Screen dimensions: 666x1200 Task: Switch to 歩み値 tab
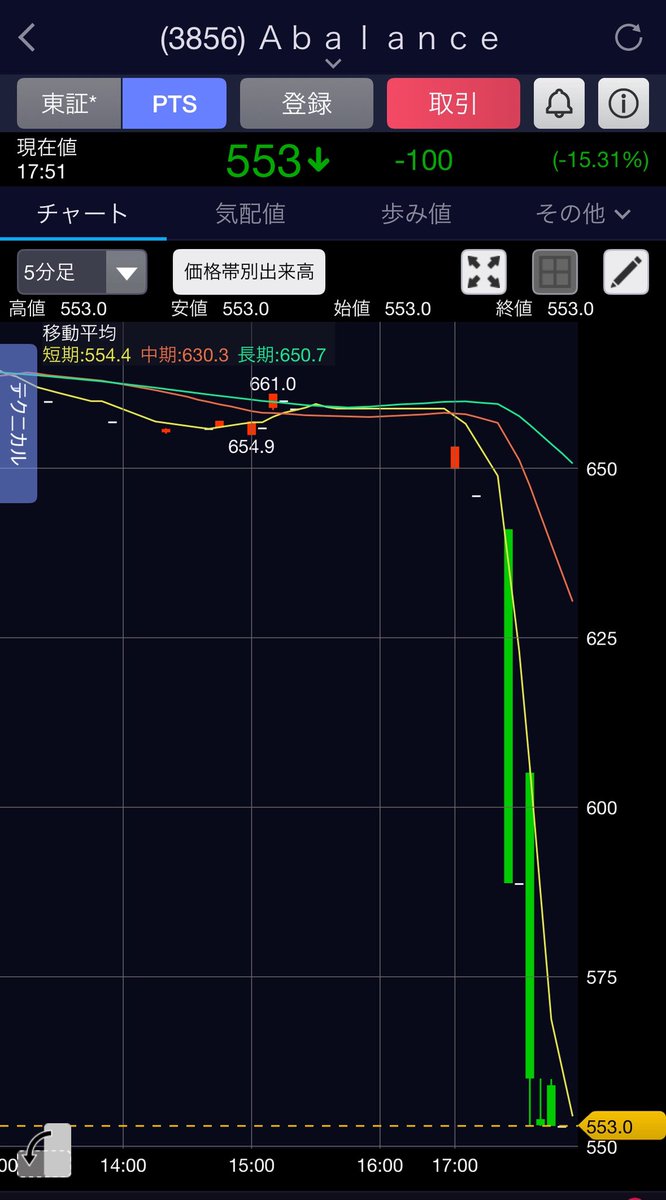click(x=416, y=213)
